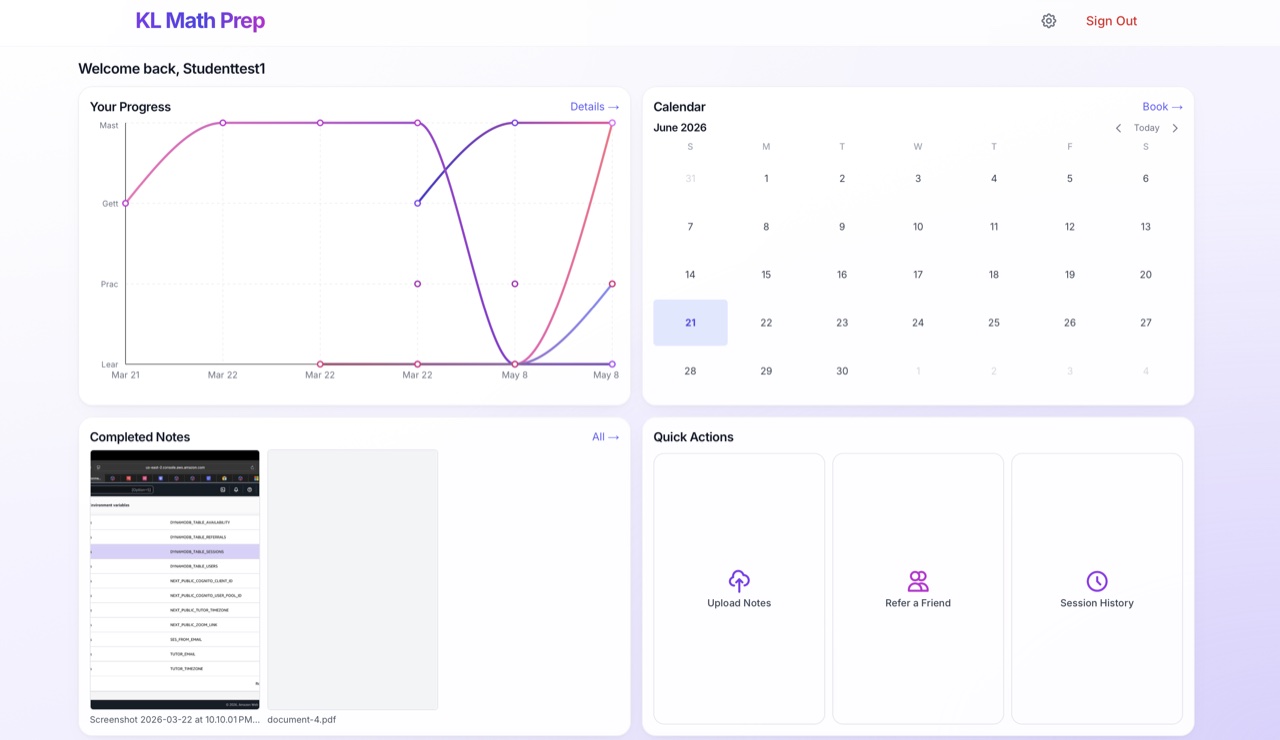Select June 30 on the calendar
The height and width of the screenshot is (740, 1280).
tap(842, 371)
